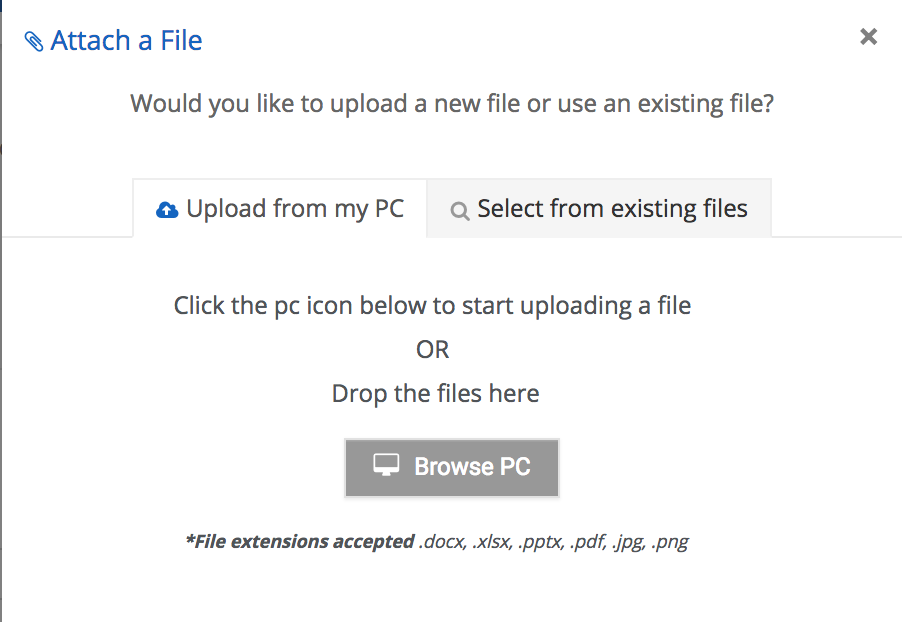Click the 'Click the pc icon below' instruction
Viewport: 902px width, 622px height.
[432, 306]
